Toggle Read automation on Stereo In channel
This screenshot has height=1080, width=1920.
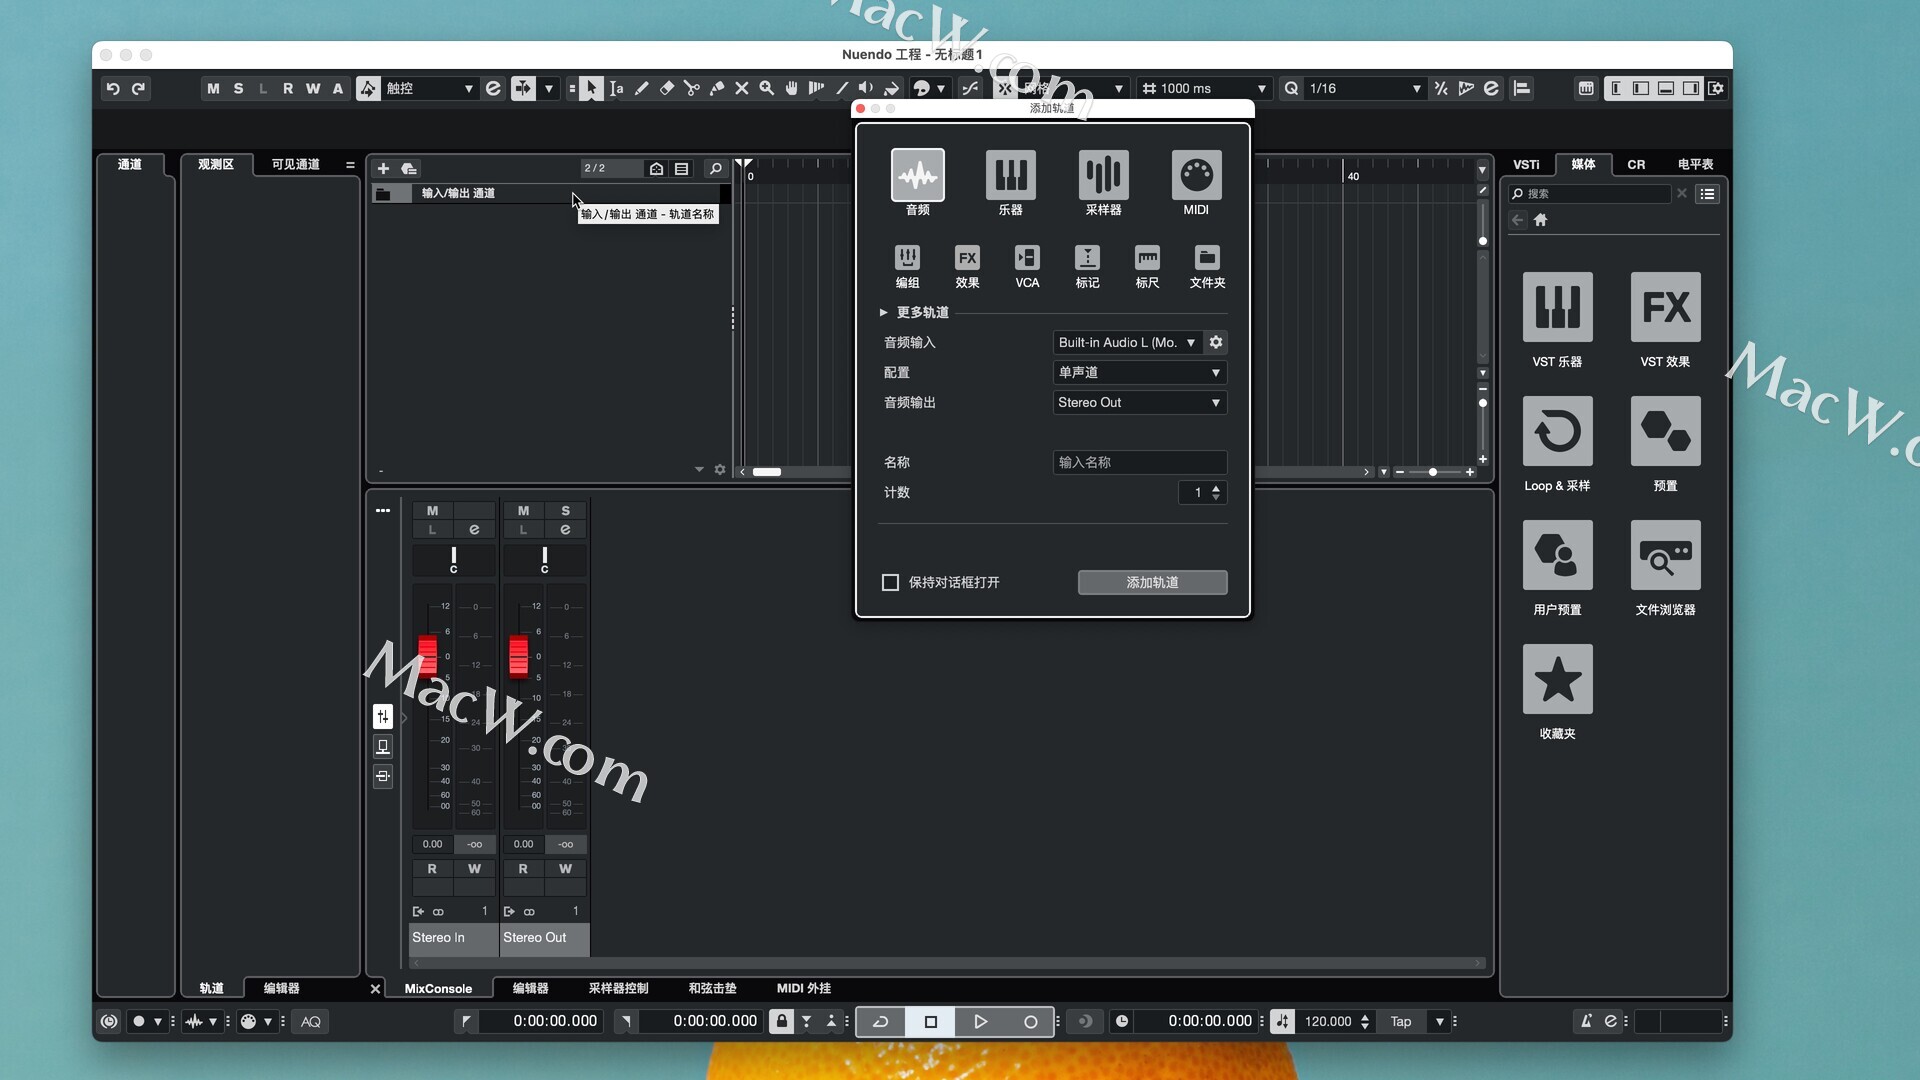coord(432,869)
